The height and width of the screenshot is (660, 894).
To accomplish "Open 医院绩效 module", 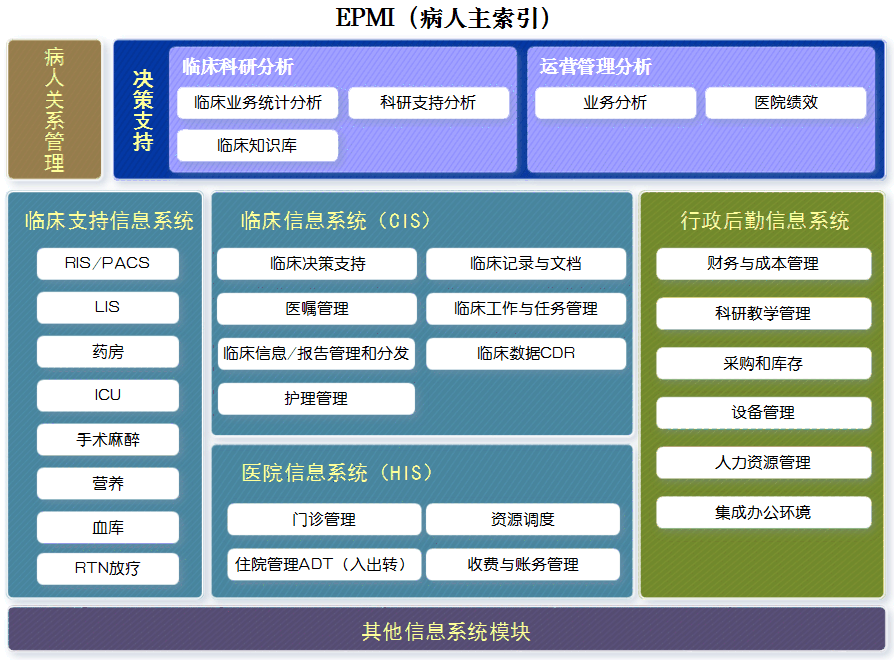I will [786, 103].
